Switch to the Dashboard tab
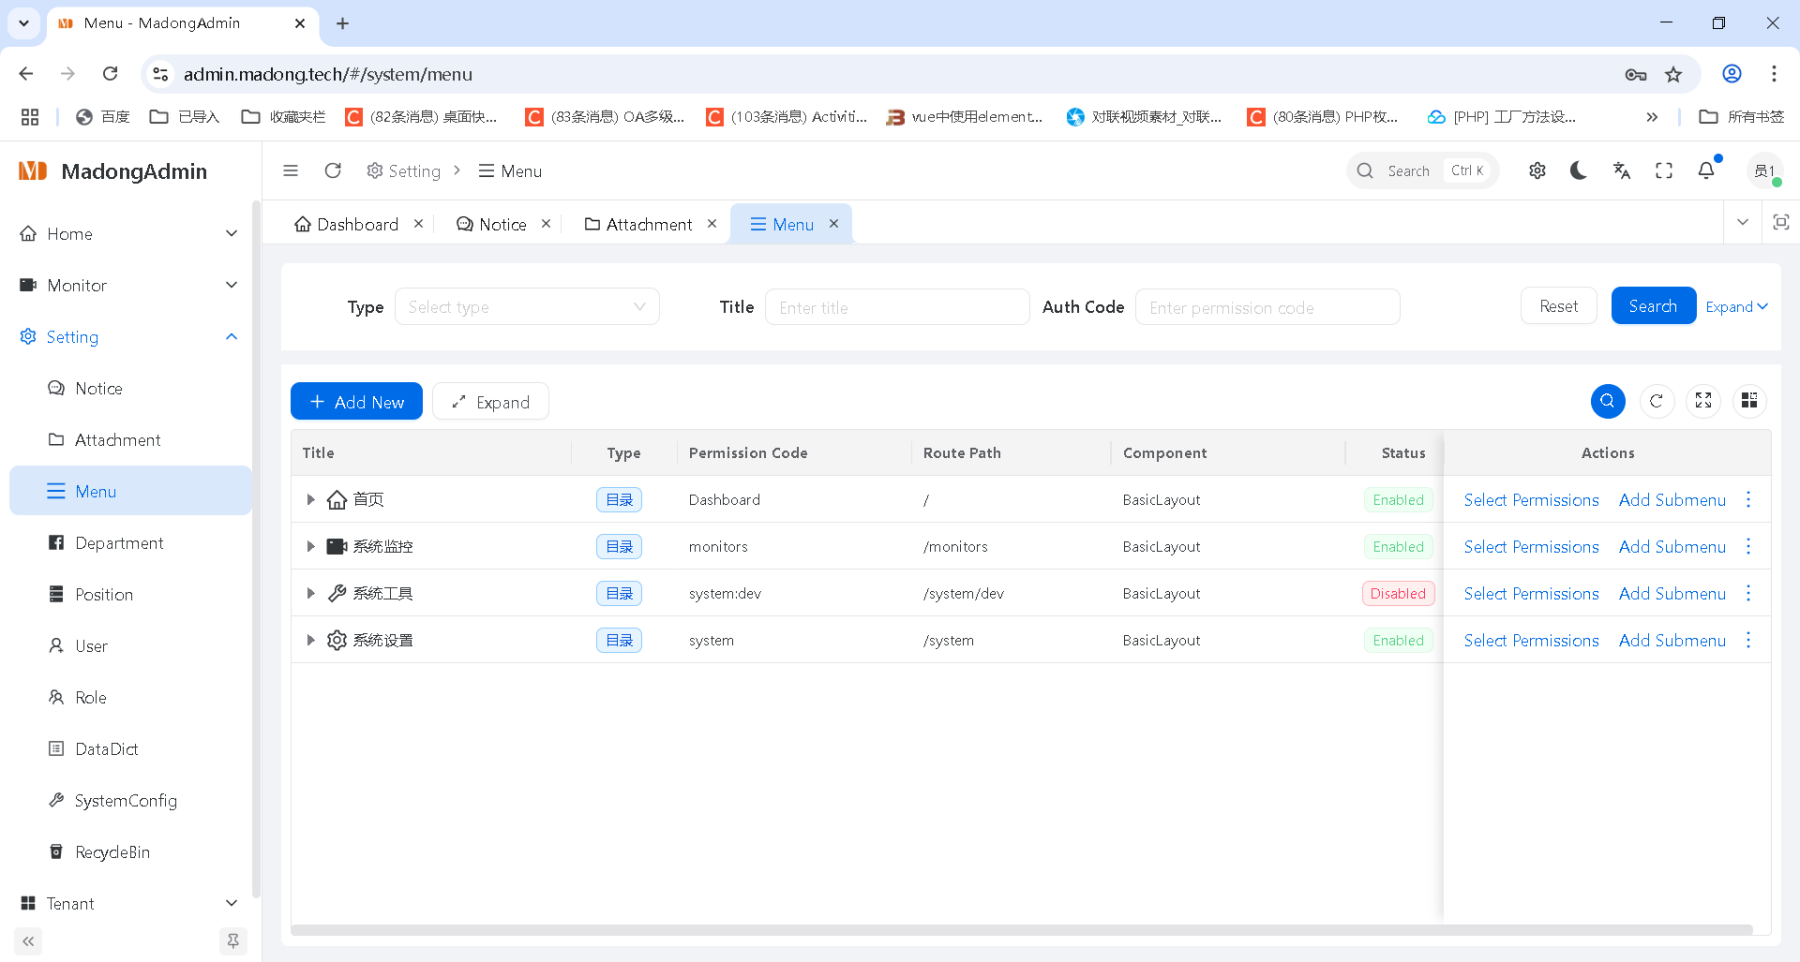Viewport: 1800px width, 962px height. pyautogui.click(x=346, y=224)
